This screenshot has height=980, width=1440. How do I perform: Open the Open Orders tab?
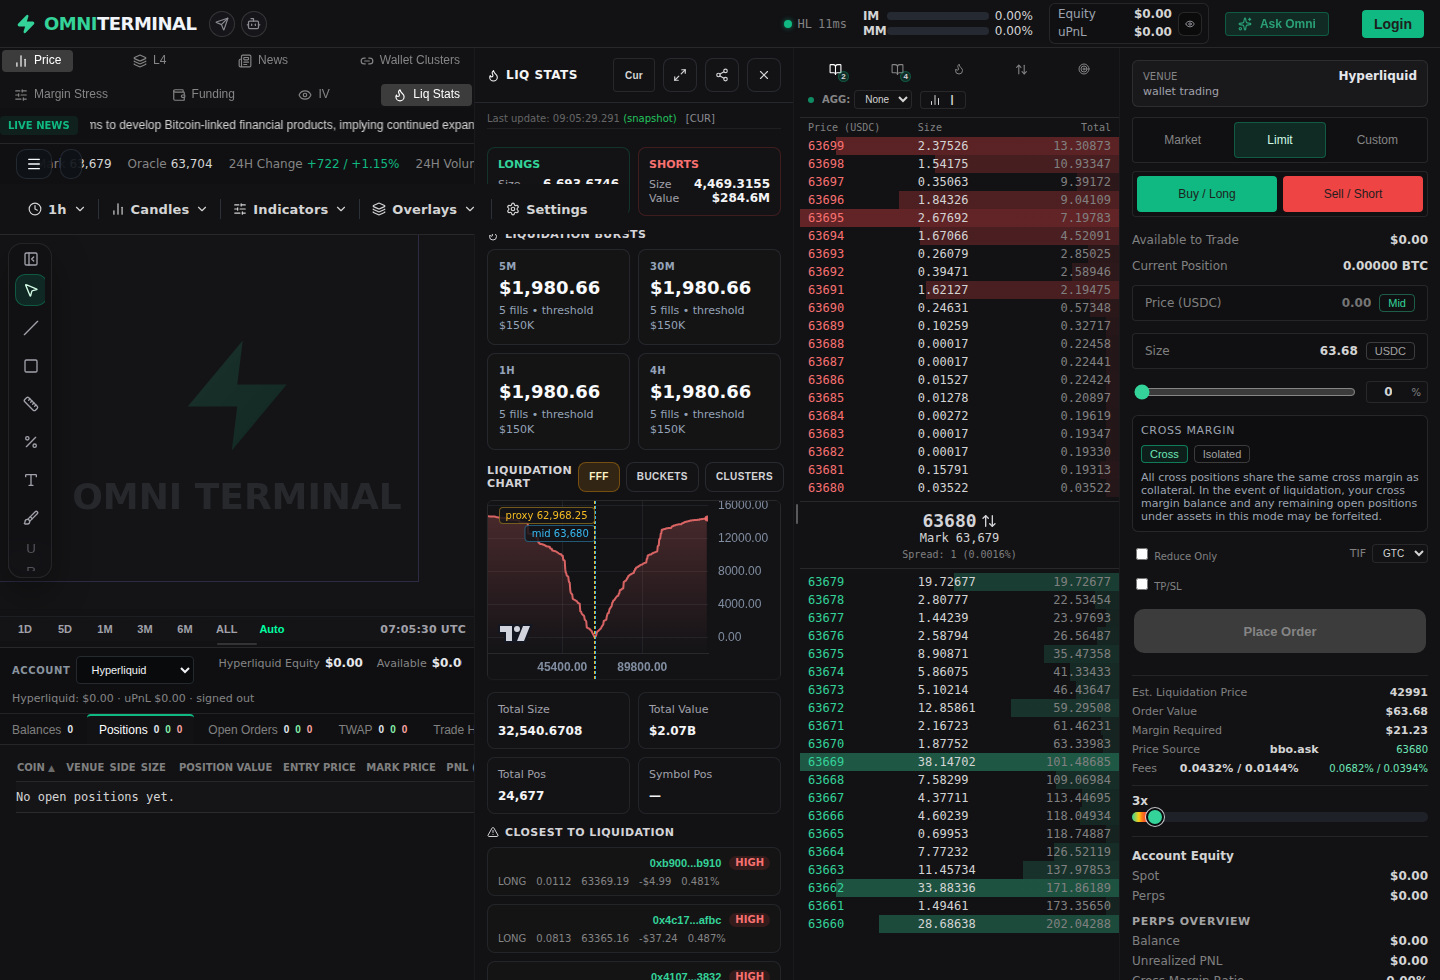click(260, 730)
